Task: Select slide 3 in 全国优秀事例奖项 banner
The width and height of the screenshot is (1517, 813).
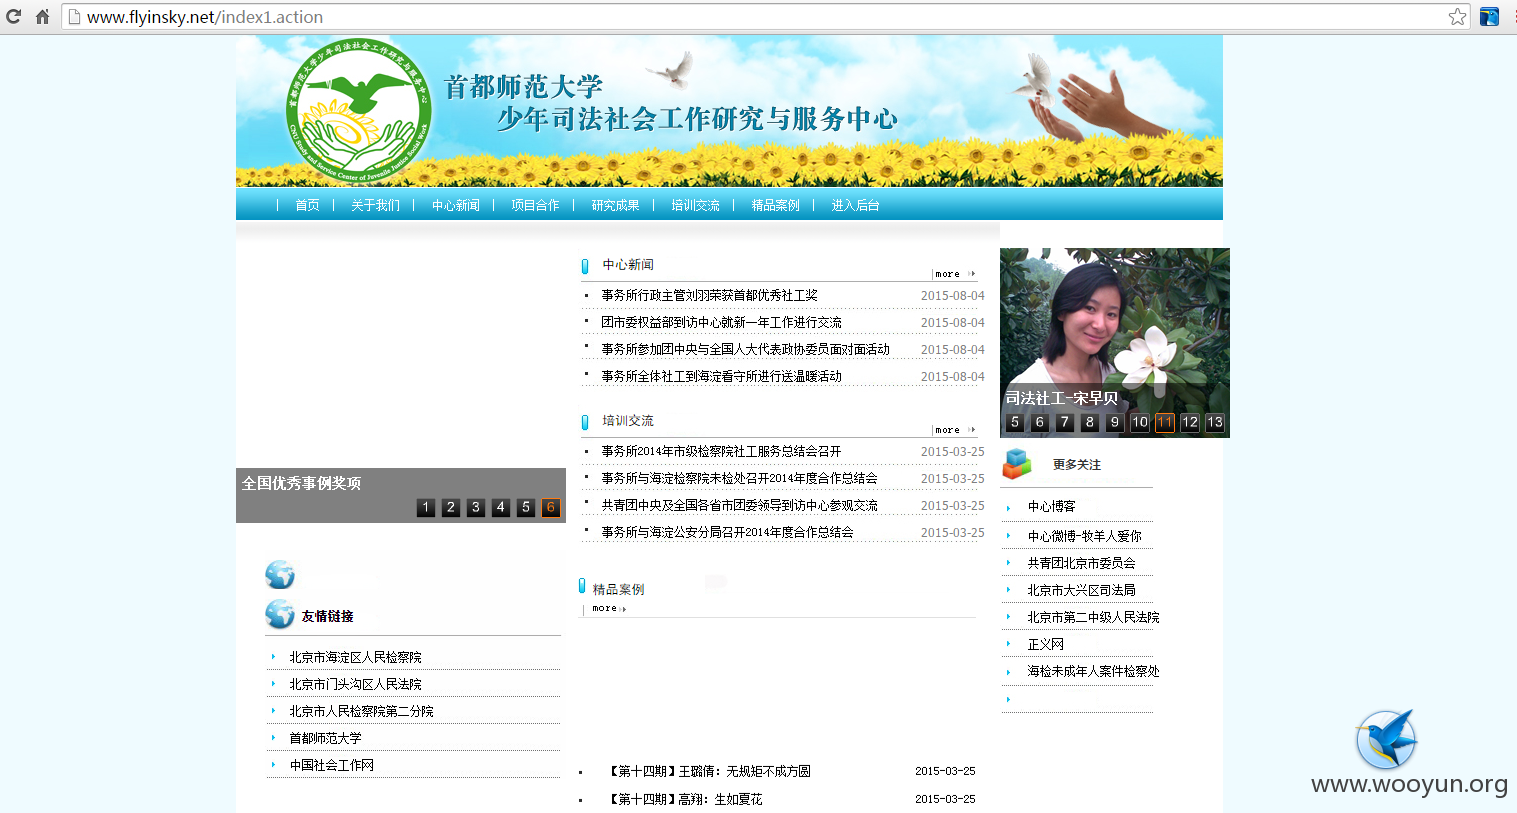Action: point(476,507)
